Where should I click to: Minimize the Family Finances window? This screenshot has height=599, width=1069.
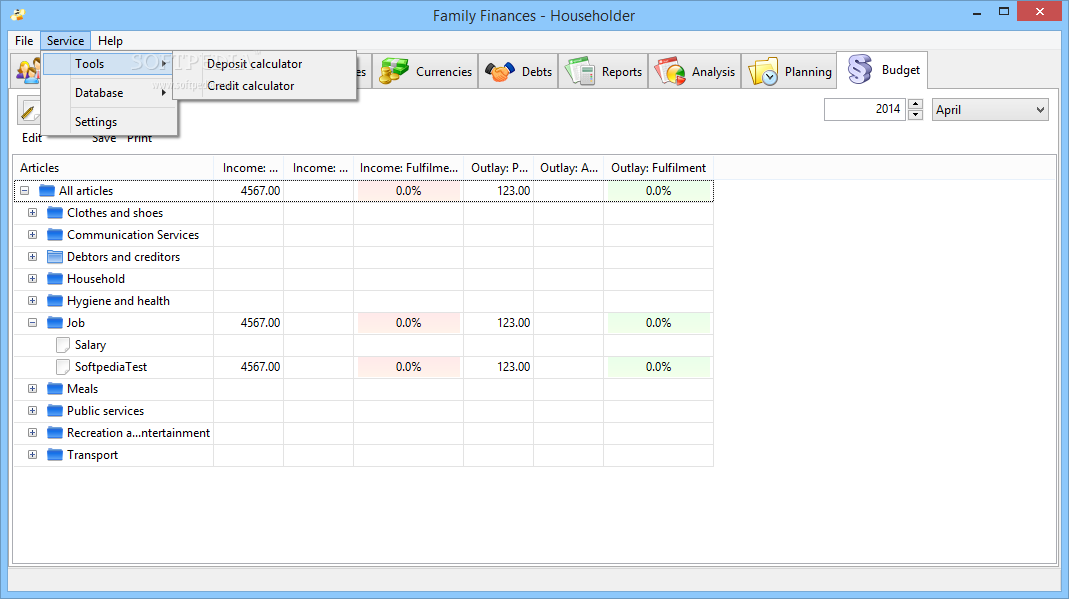click(977, 12)
